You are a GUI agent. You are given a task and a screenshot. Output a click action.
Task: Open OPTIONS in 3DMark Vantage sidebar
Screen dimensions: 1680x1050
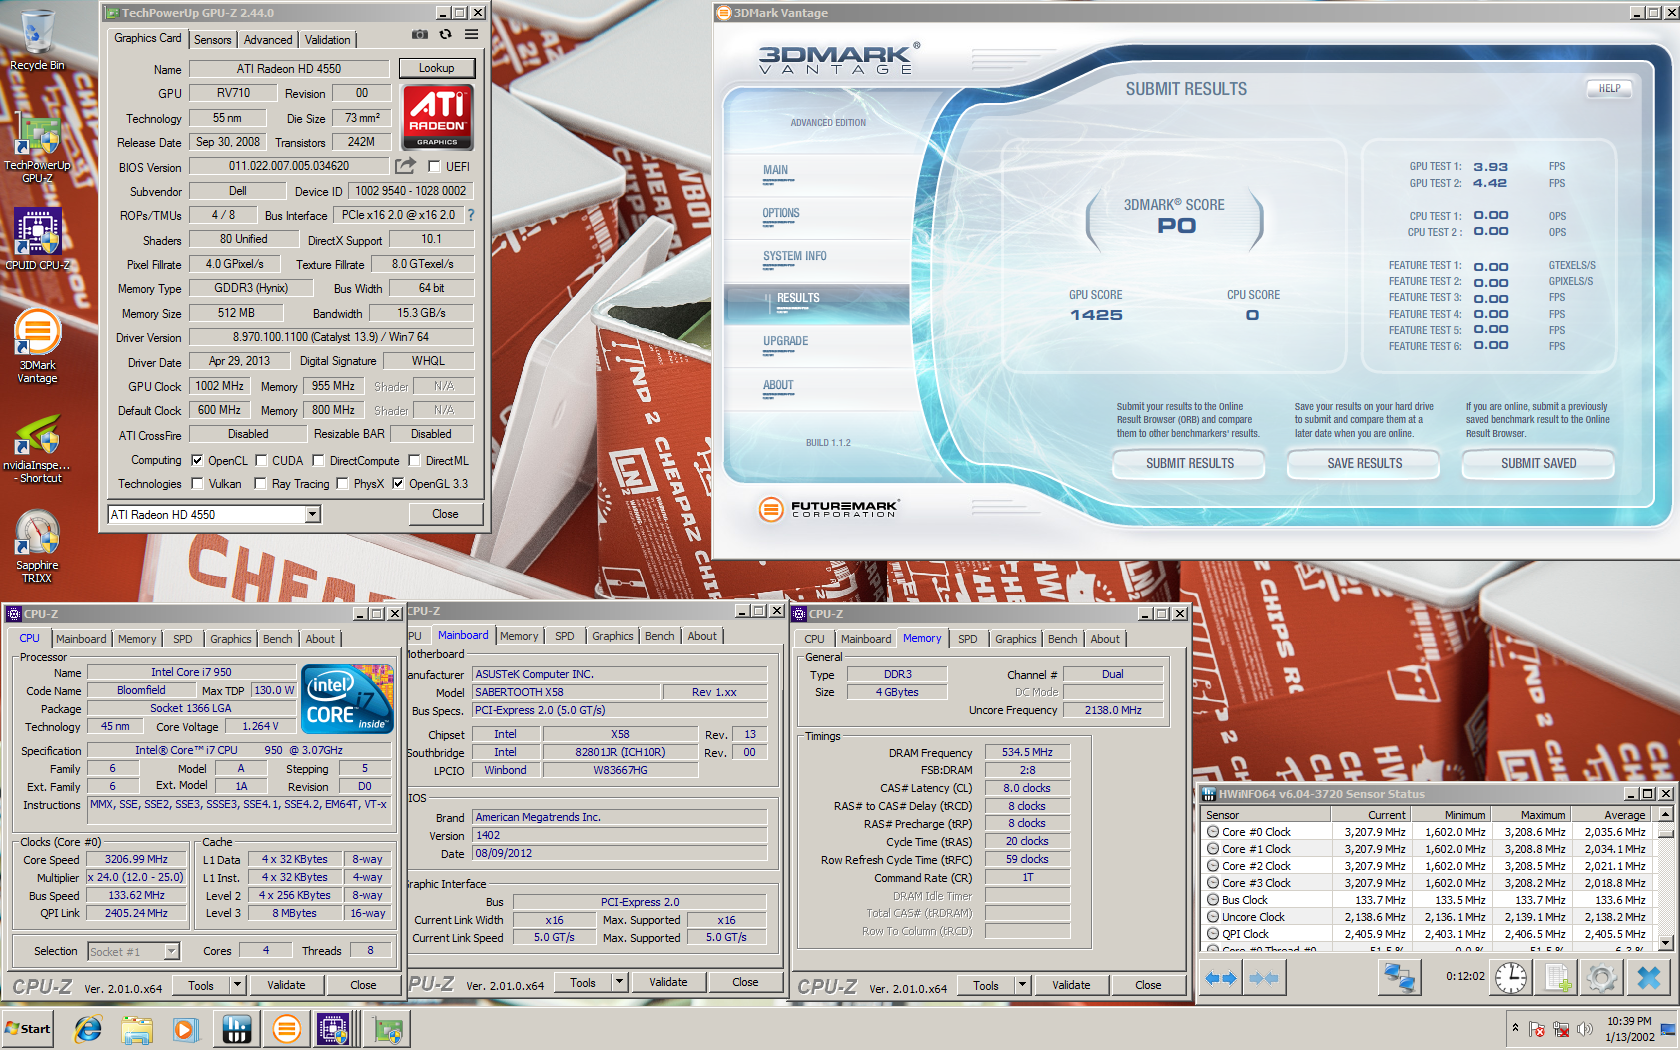(x=781, y=213)
